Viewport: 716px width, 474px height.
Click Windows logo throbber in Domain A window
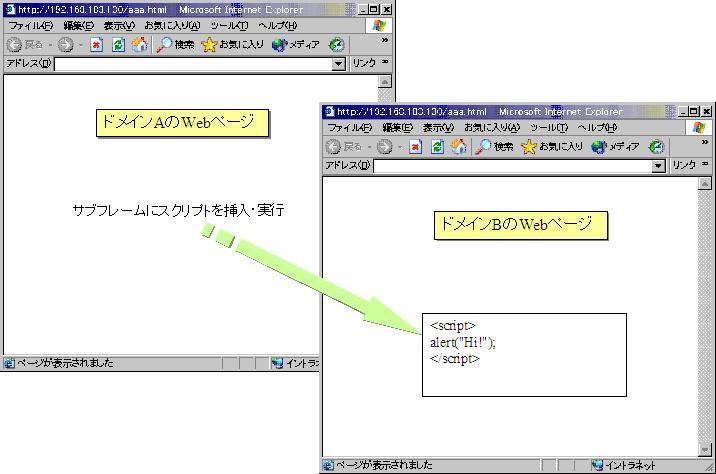point(379,26)
